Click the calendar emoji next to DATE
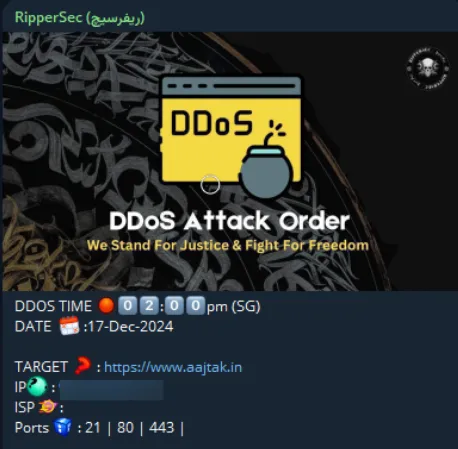 point(69,326)
